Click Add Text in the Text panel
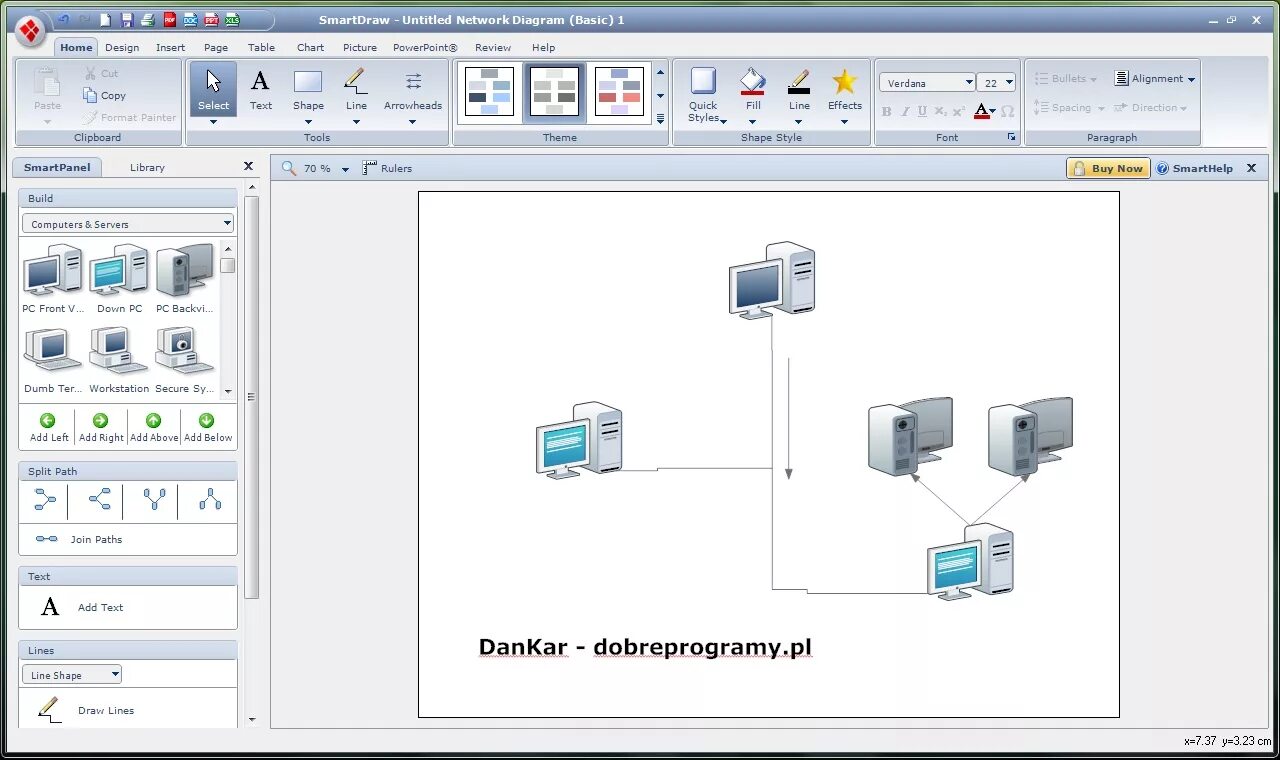This screenshot has width=1280, height=760. [82, 607]
